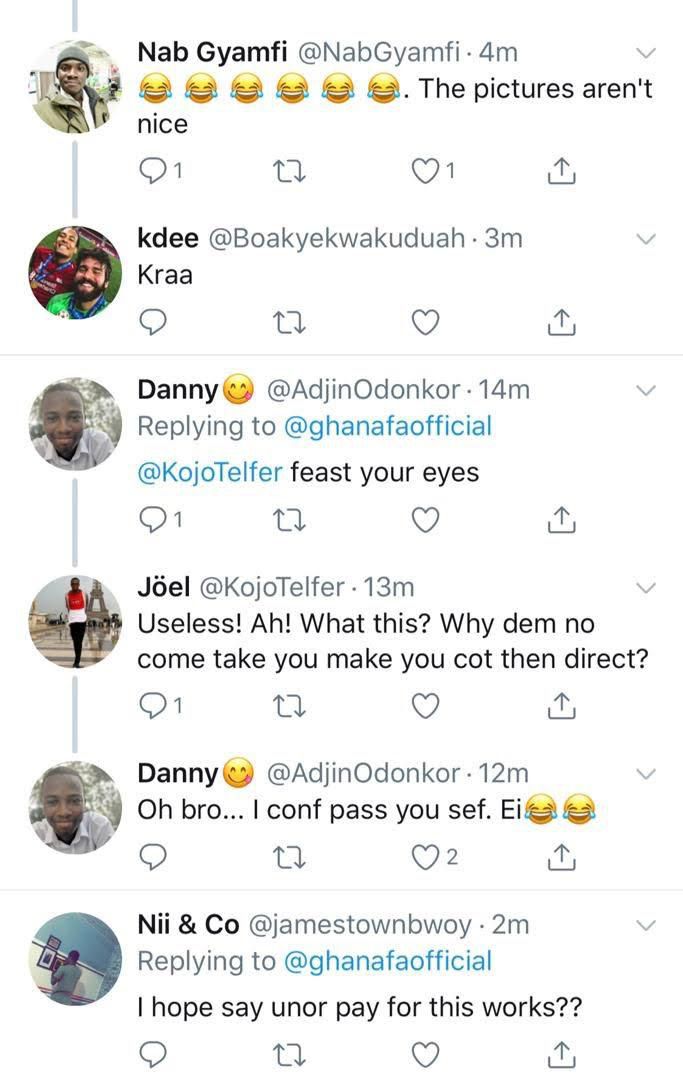Like kdee's "Kraa" tweet
This screenshot has height=1080, width=683.
(426, 322)
